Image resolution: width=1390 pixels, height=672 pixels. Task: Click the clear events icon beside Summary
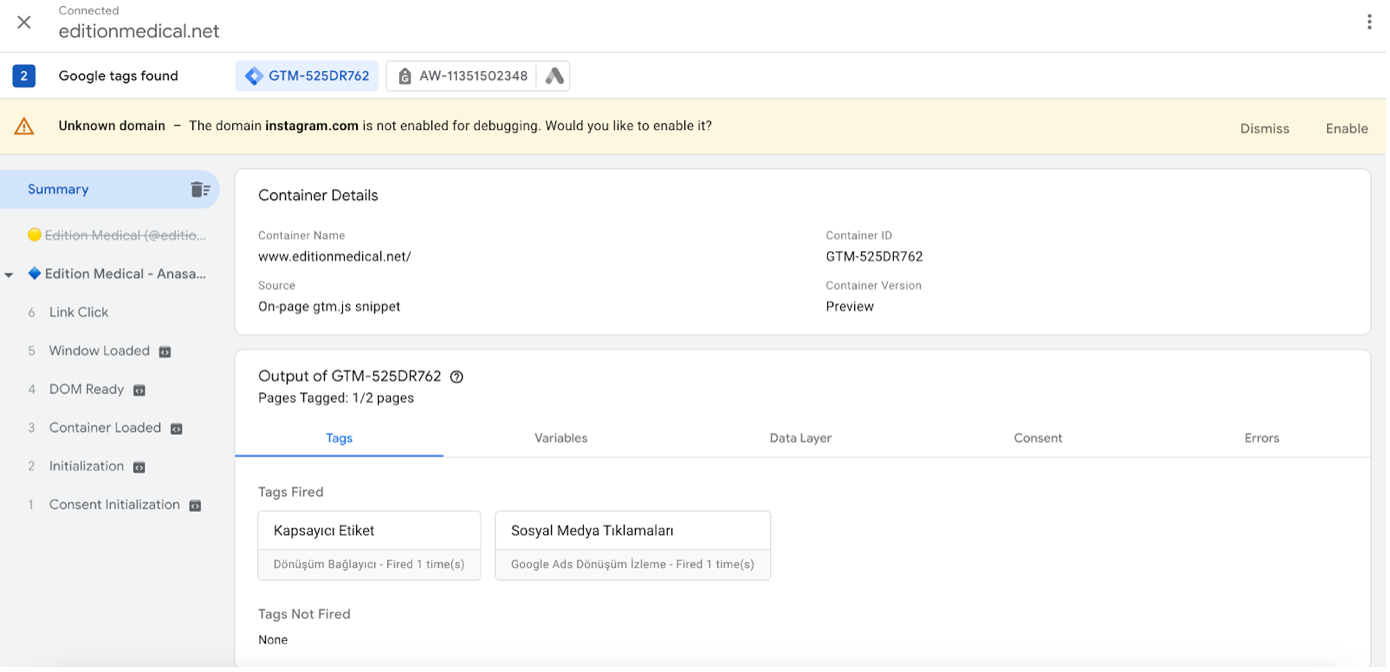click(x=200, y=189)
